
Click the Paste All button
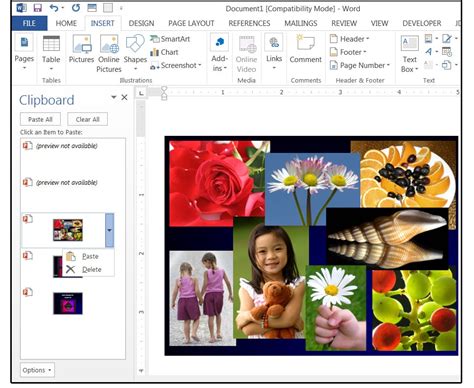pyautogui.click(x=40, y=119)
